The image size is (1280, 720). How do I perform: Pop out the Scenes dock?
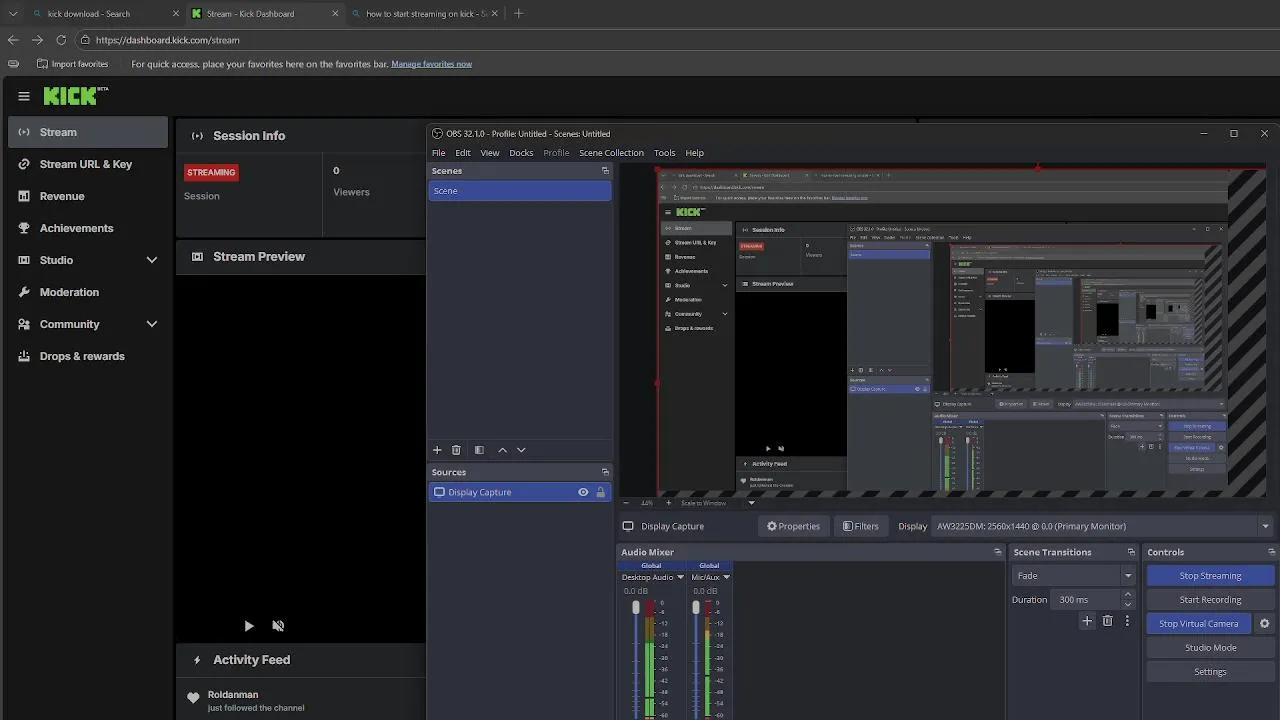(x=605, y=171)
